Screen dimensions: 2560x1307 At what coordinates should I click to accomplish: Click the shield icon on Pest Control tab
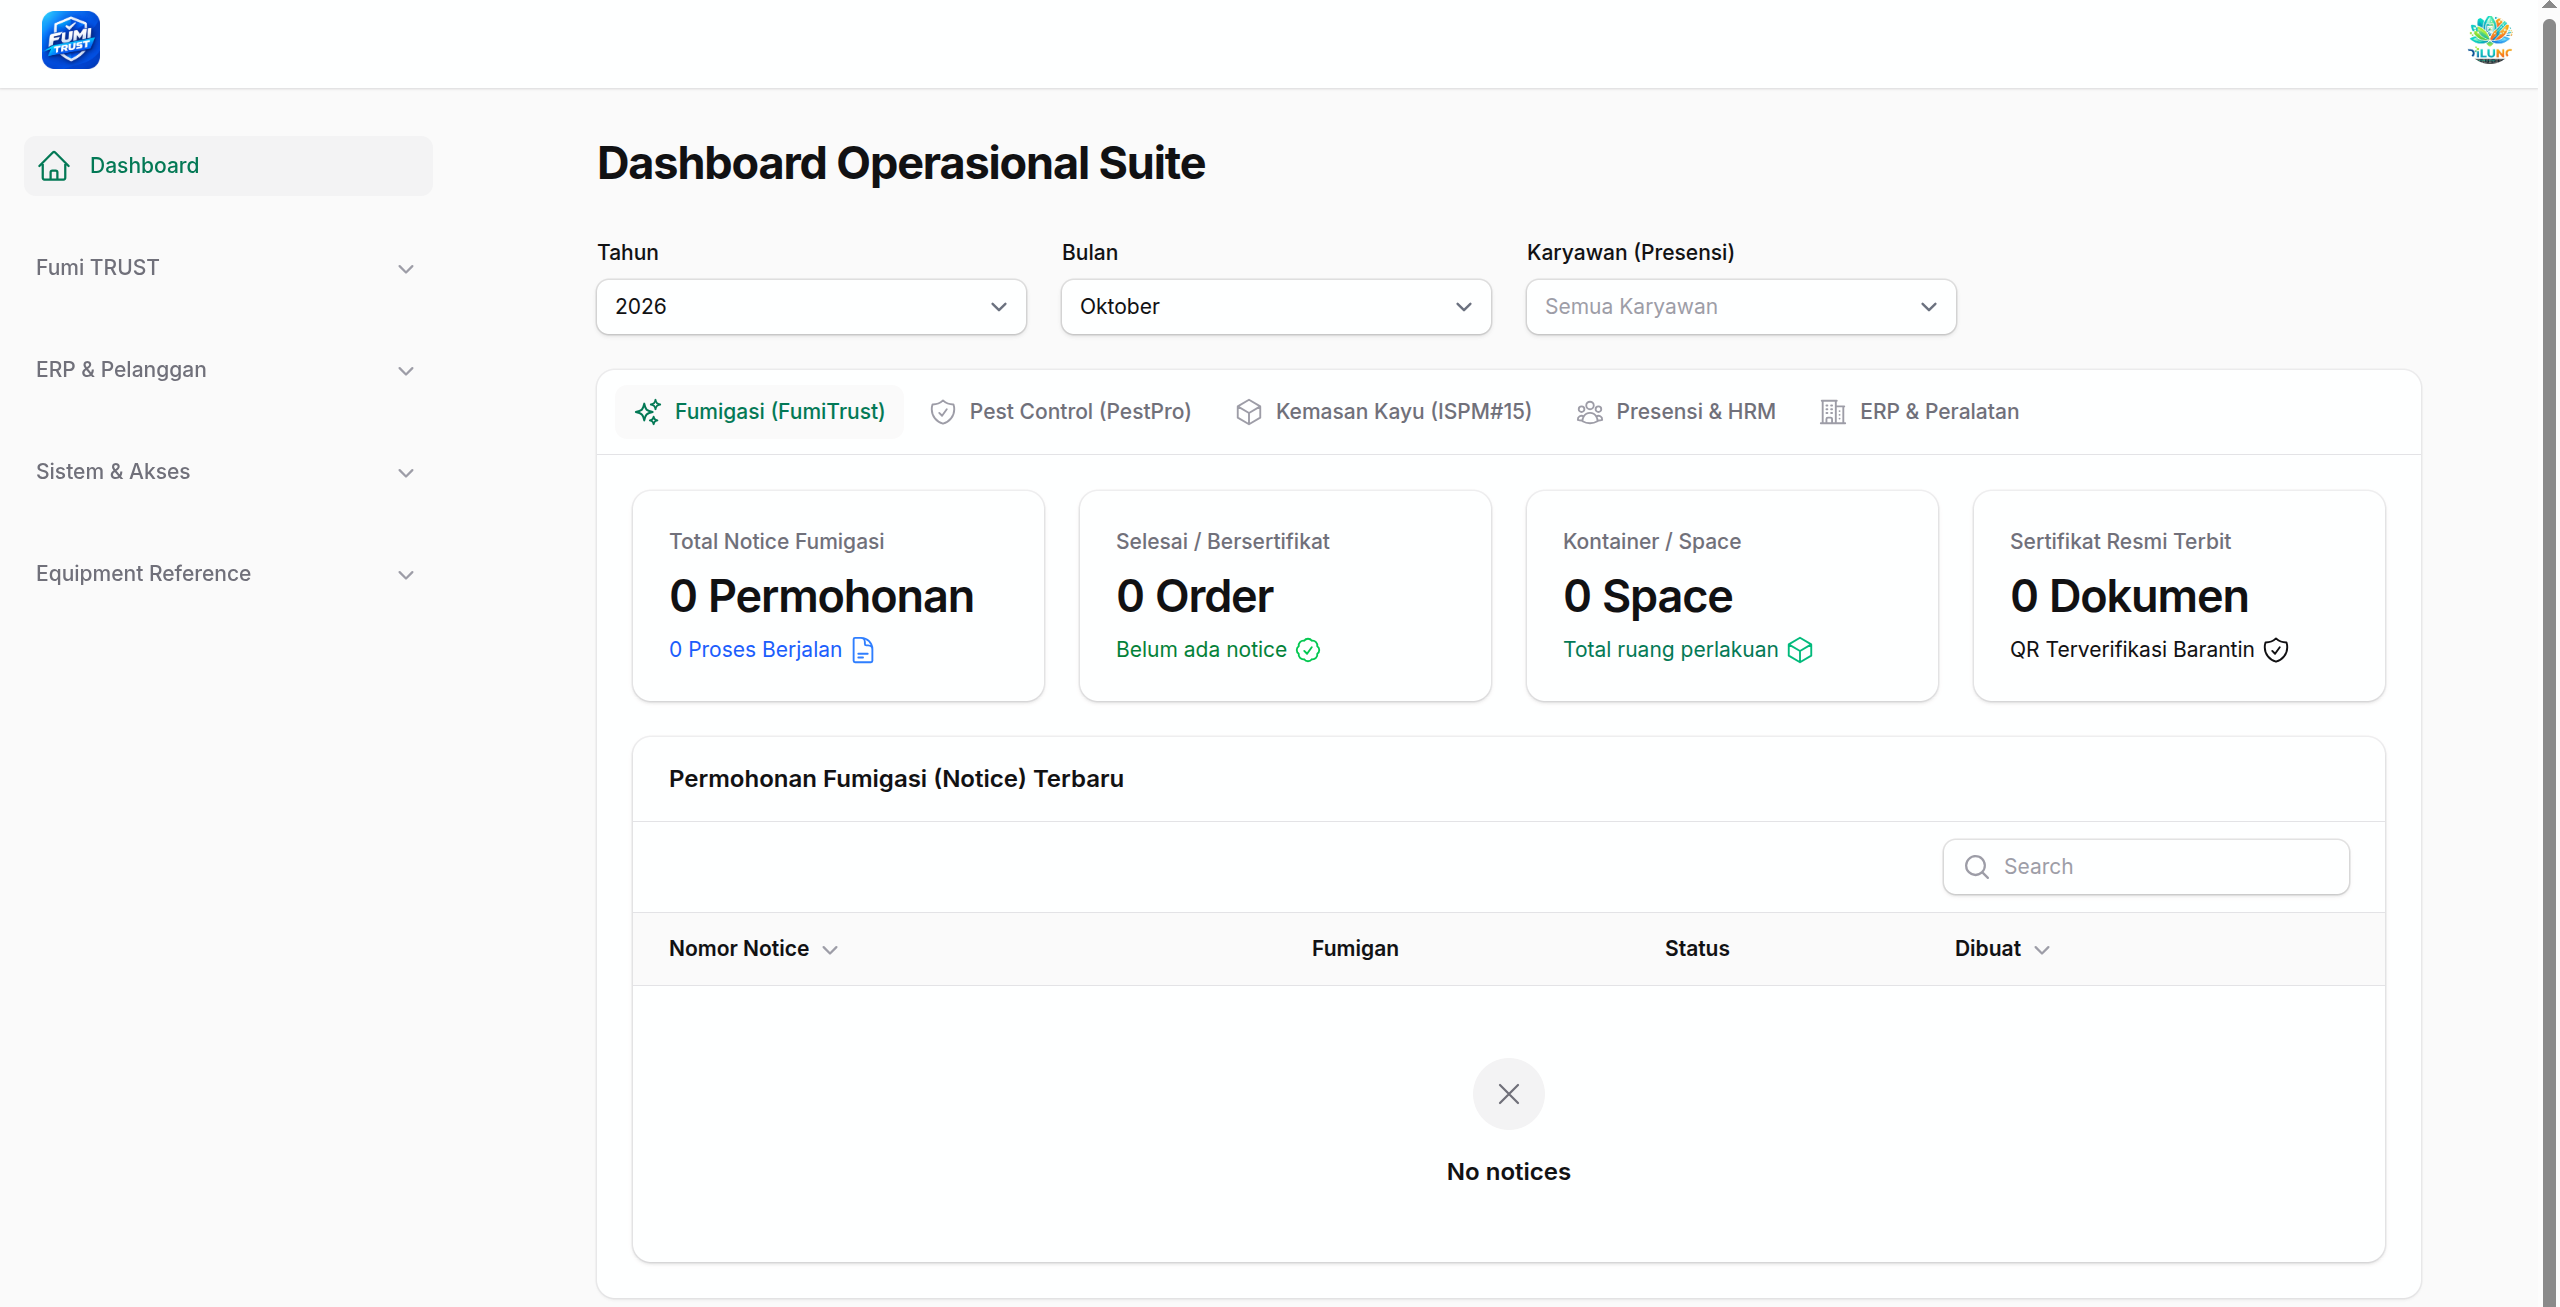942,412
